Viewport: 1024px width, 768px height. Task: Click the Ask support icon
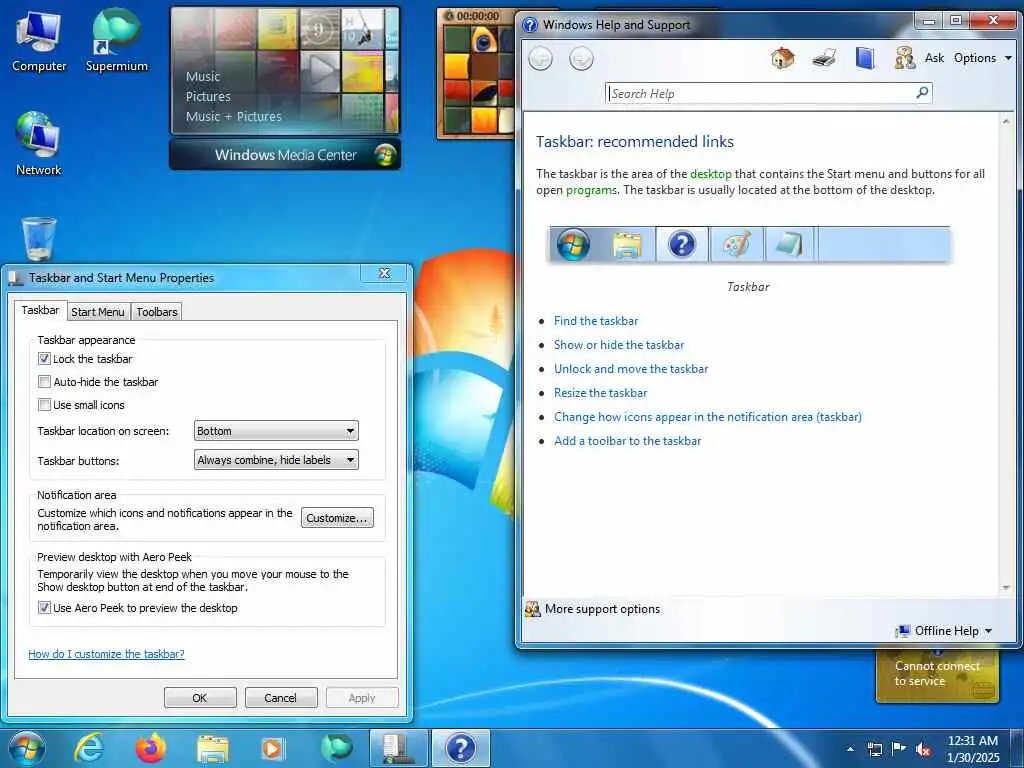(x=904, y=58)
